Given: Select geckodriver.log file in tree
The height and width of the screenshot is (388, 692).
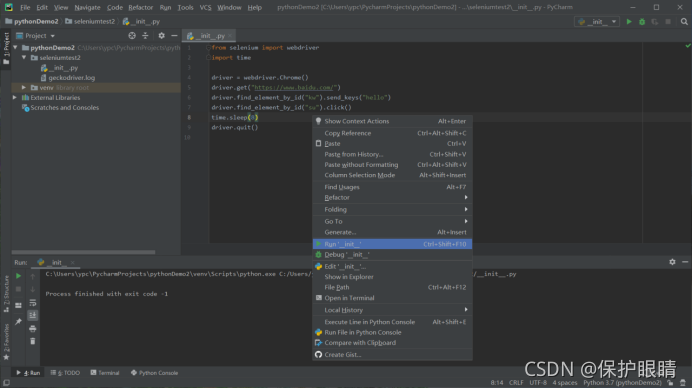Looking at the screenshot, I should [71, 78].
